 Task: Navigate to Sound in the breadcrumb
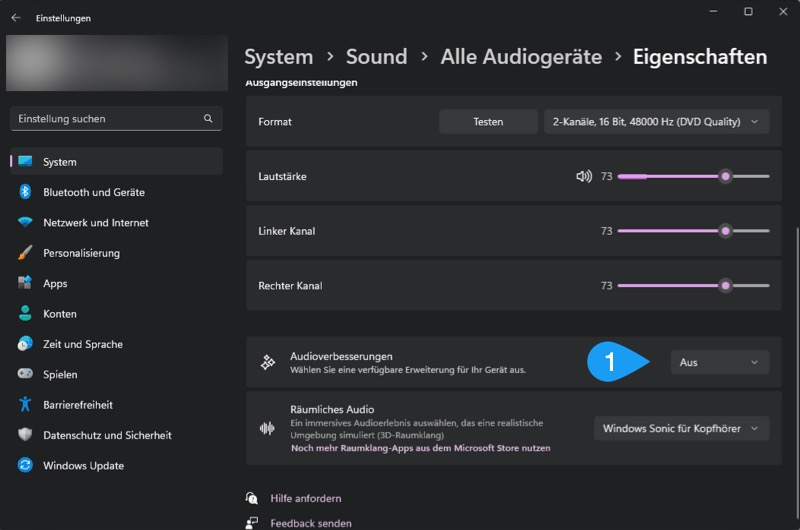[x=376, y=57]
